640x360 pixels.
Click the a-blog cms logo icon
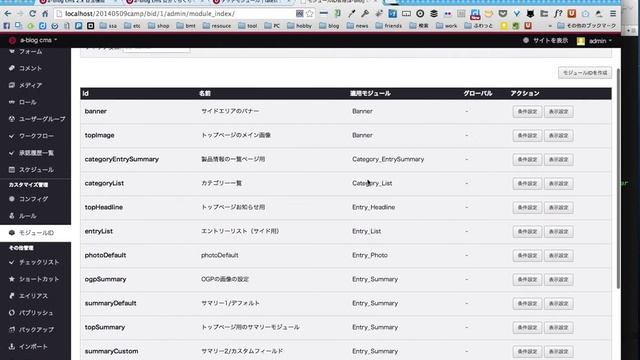point(12,40)
